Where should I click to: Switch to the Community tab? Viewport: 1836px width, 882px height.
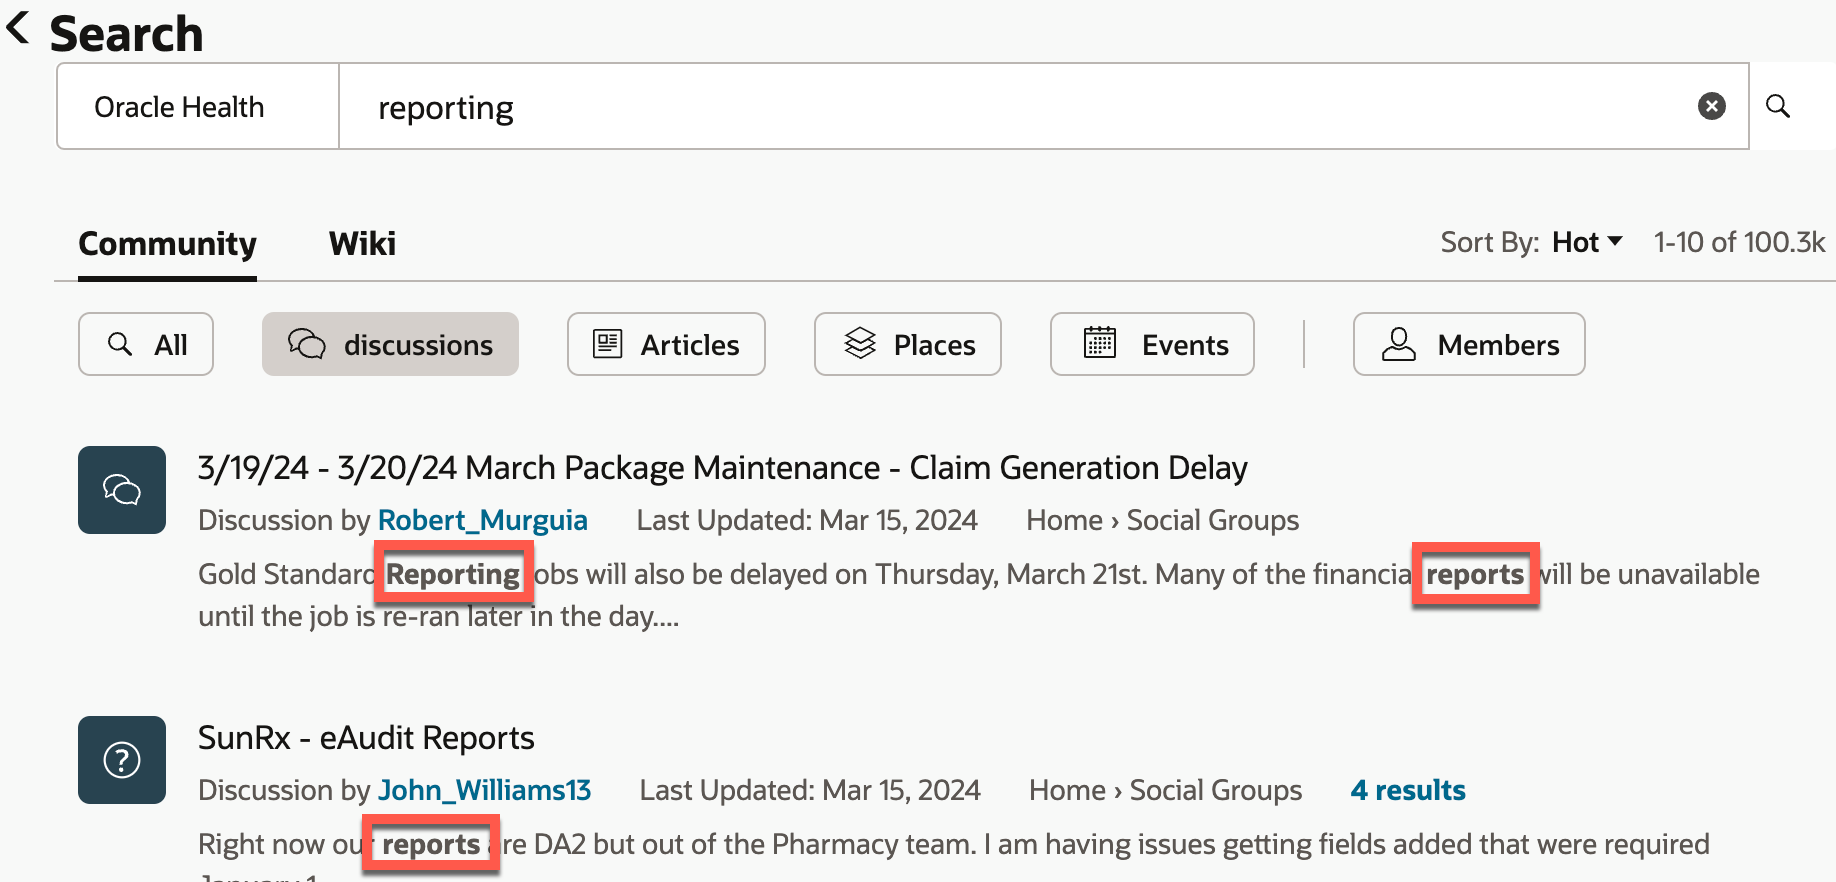tap(167, 243)
